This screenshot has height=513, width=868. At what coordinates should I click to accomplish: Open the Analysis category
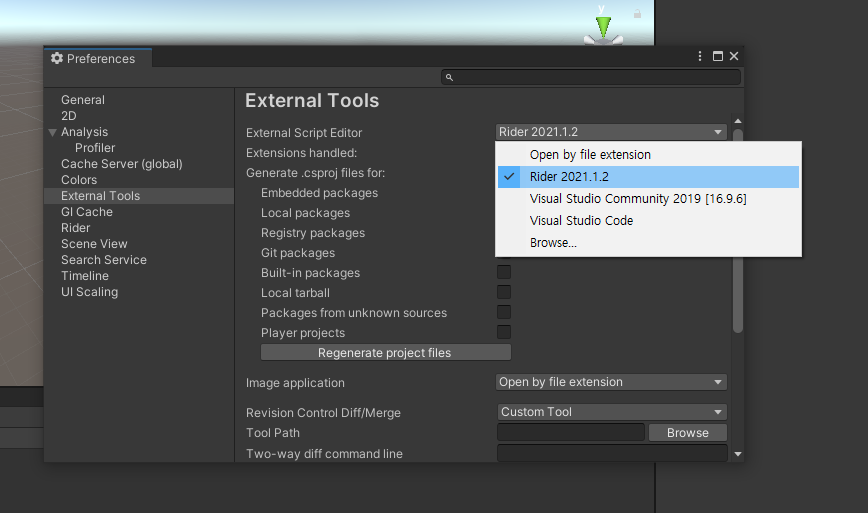[x=84, y=132]
